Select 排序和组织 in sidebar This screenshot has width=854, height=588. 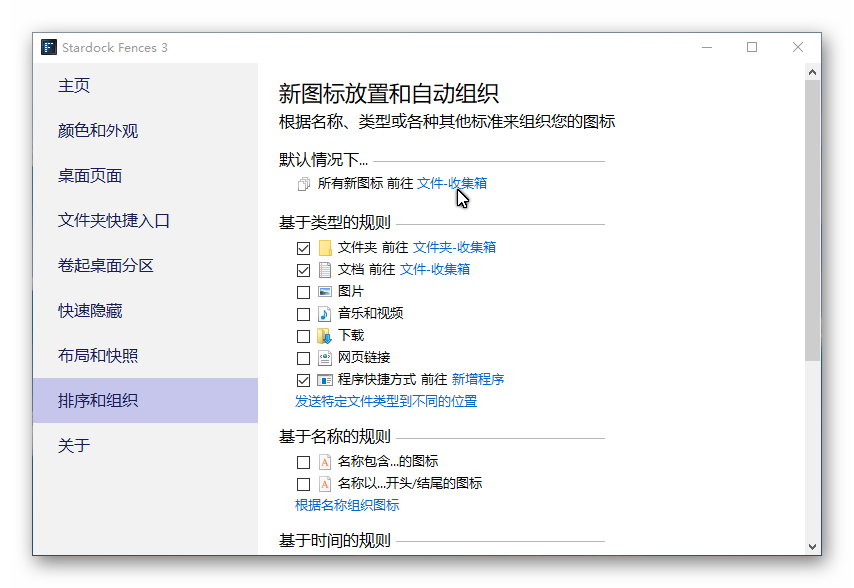click(x=145, y=400)
